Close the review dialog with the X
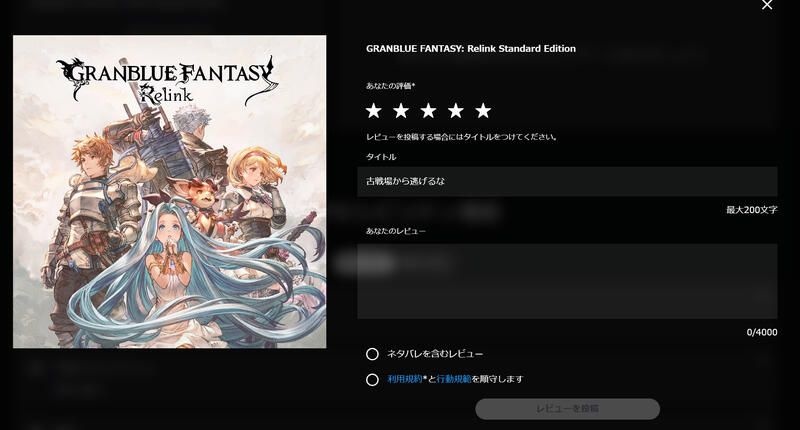The image size is (800, 430). [767, 5]
